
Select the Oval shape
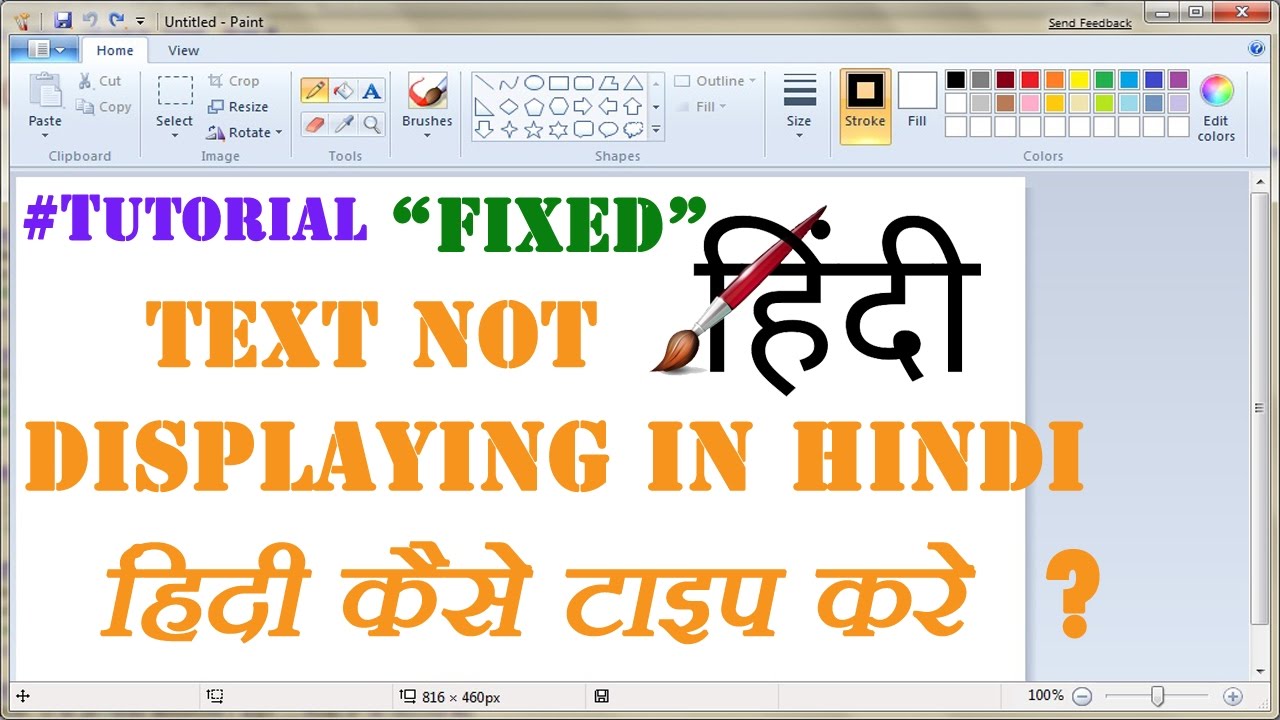tap(535, 82)
